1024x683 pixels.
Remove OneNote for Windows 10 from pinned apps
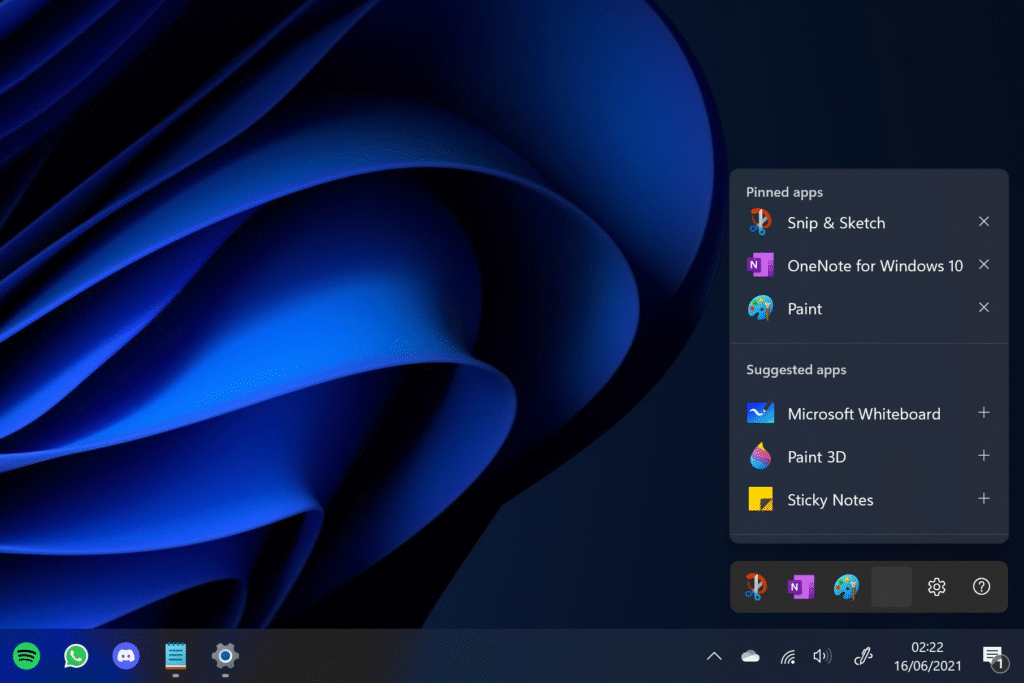tap(984, 265)
